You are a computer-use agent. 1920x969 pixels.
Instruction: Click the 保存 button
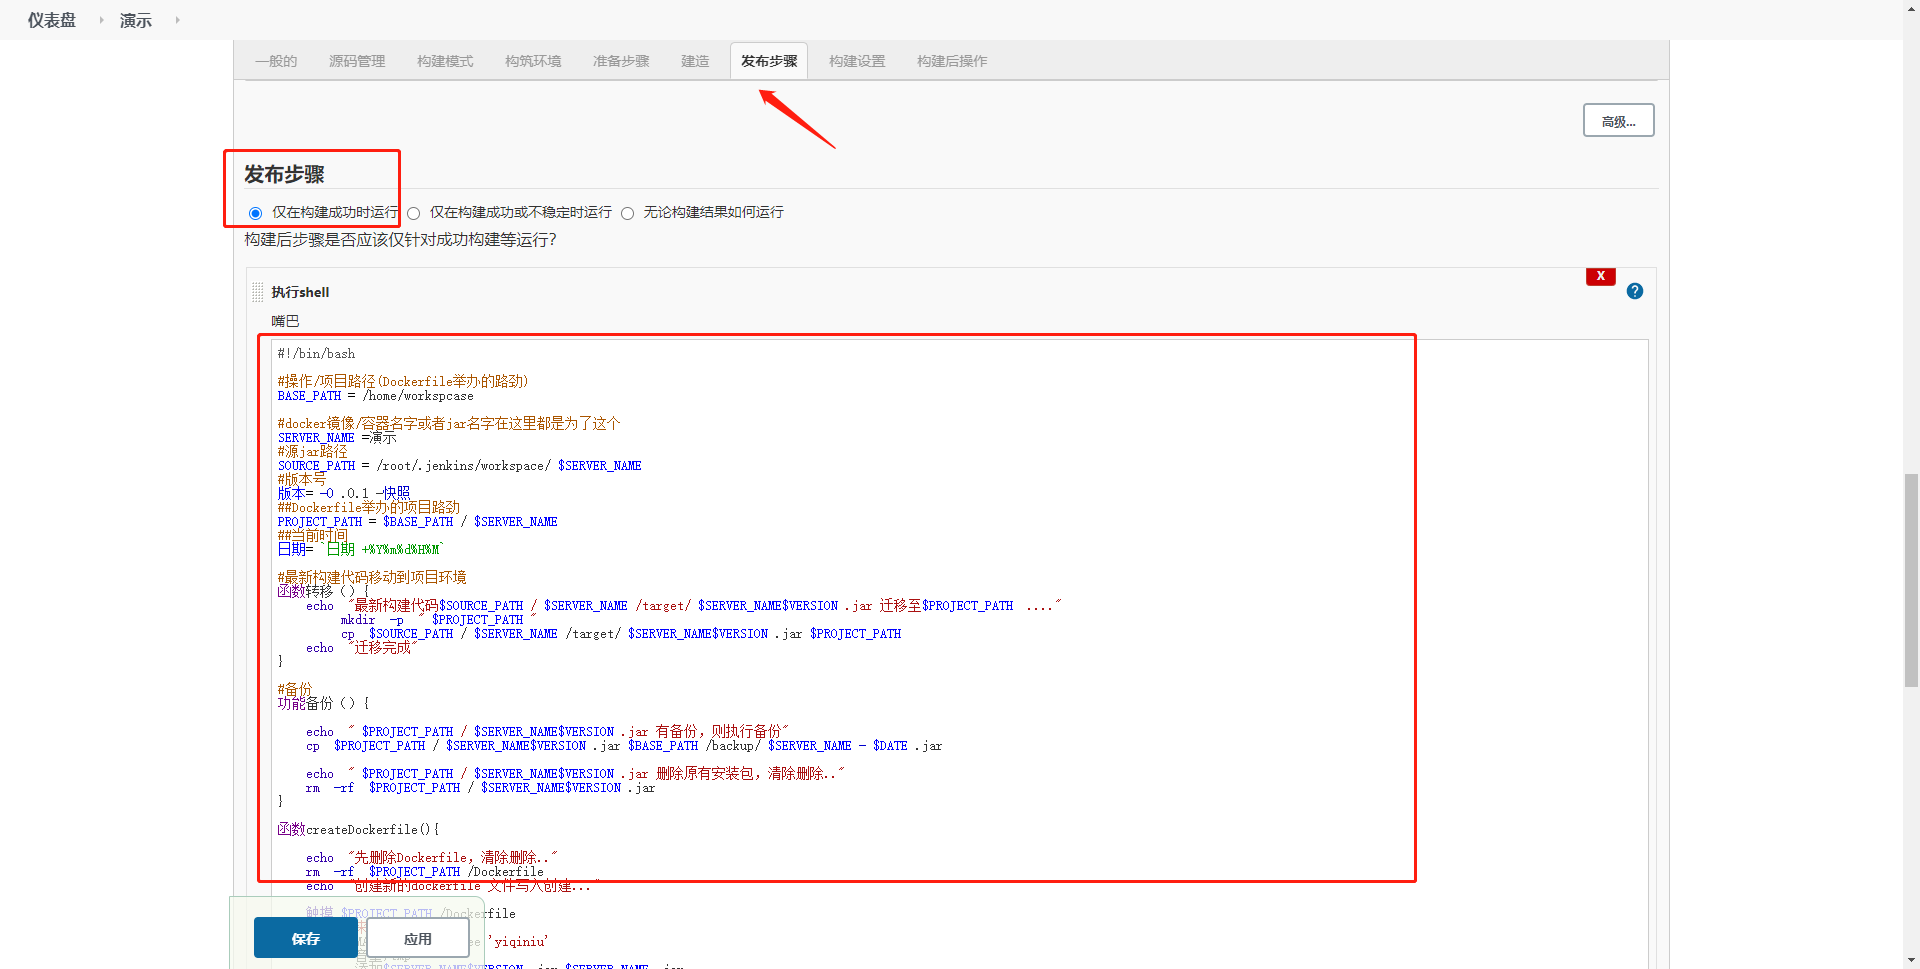pyautogui.click(x=306, y=938)
